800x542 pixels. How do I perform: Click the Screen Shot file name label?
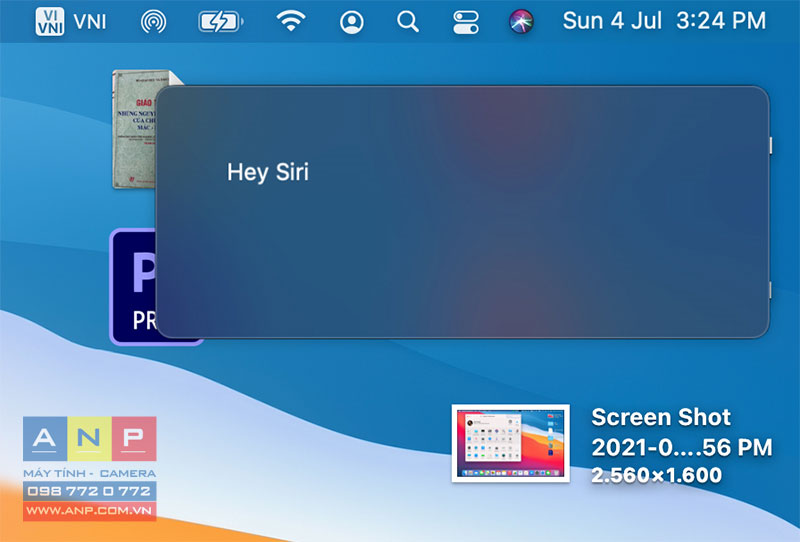click(x=682, y=432)
